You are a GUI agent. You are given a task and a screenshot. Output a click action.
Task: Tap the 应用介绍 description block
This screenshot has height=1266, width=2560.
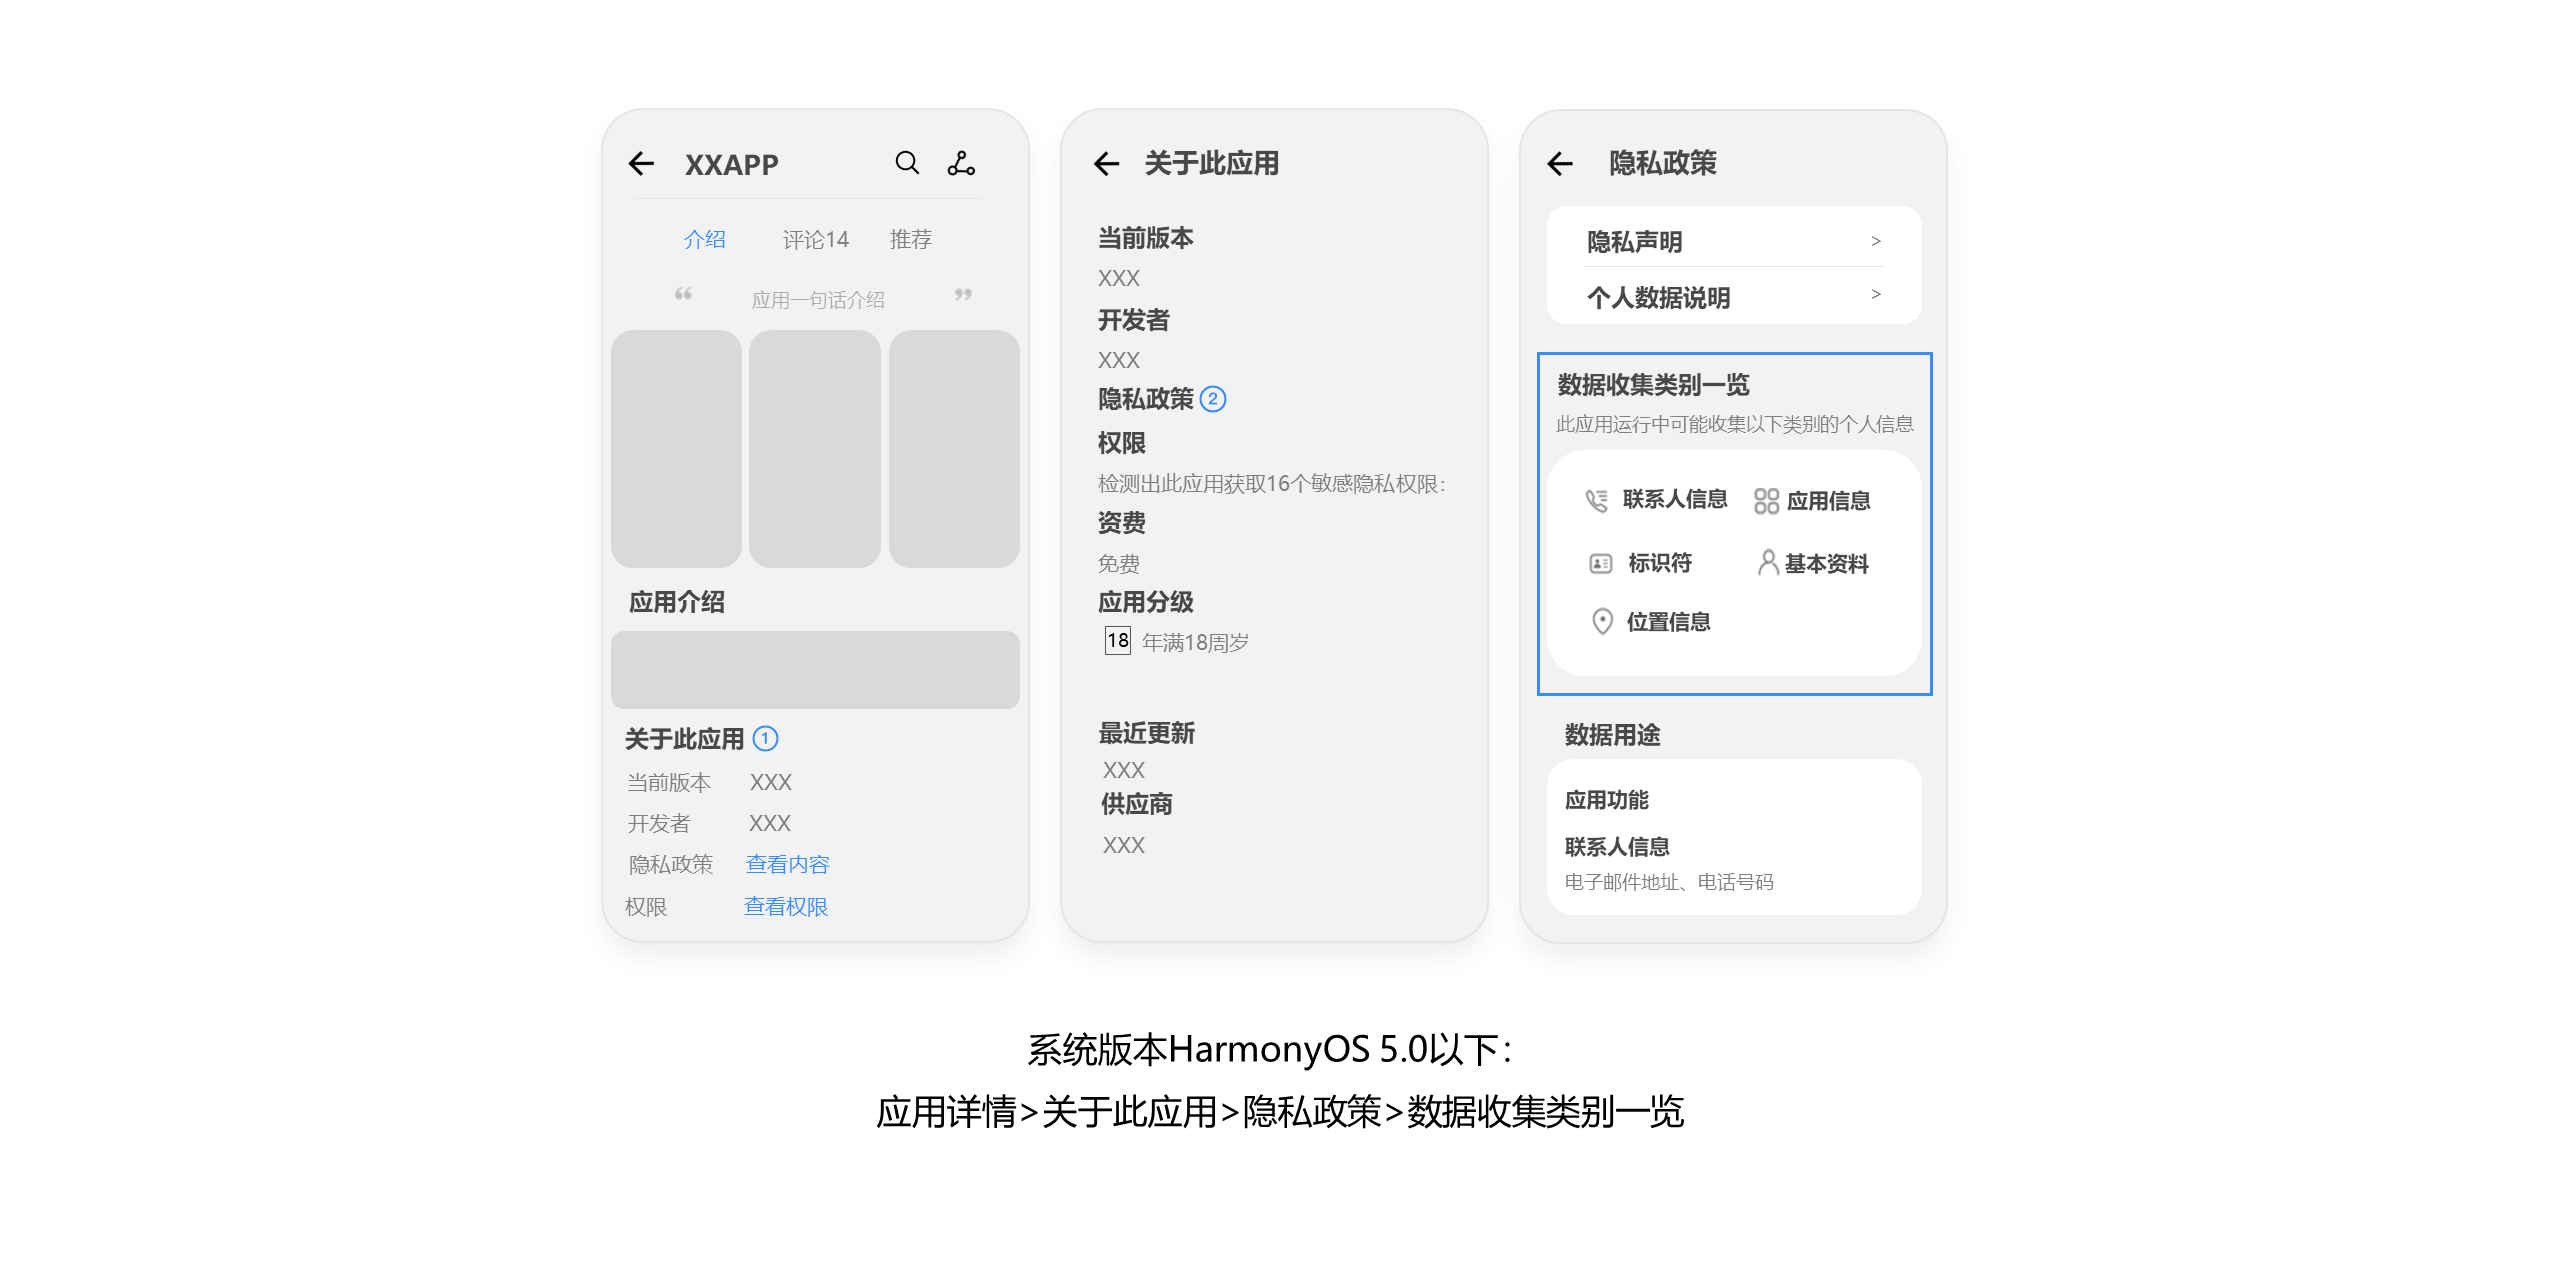point(815,670)
